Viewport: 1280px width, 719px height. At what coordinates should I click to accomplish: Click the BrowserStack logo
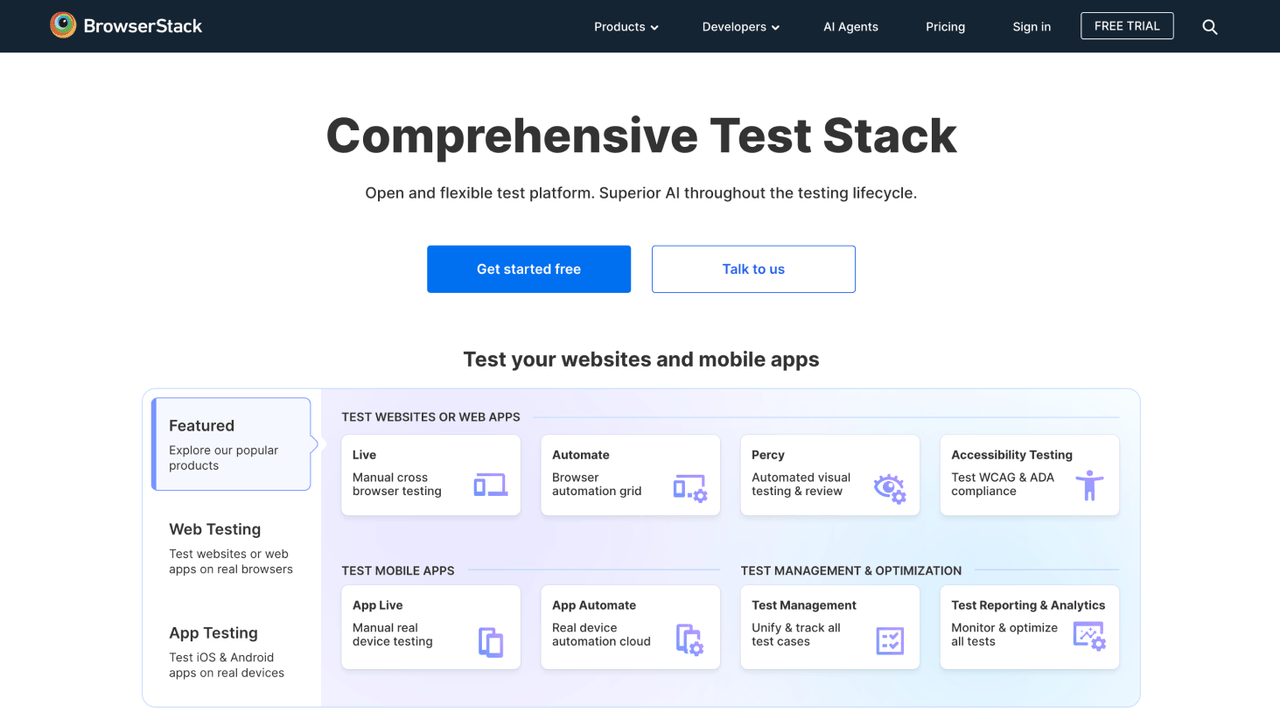click(125, 25)
